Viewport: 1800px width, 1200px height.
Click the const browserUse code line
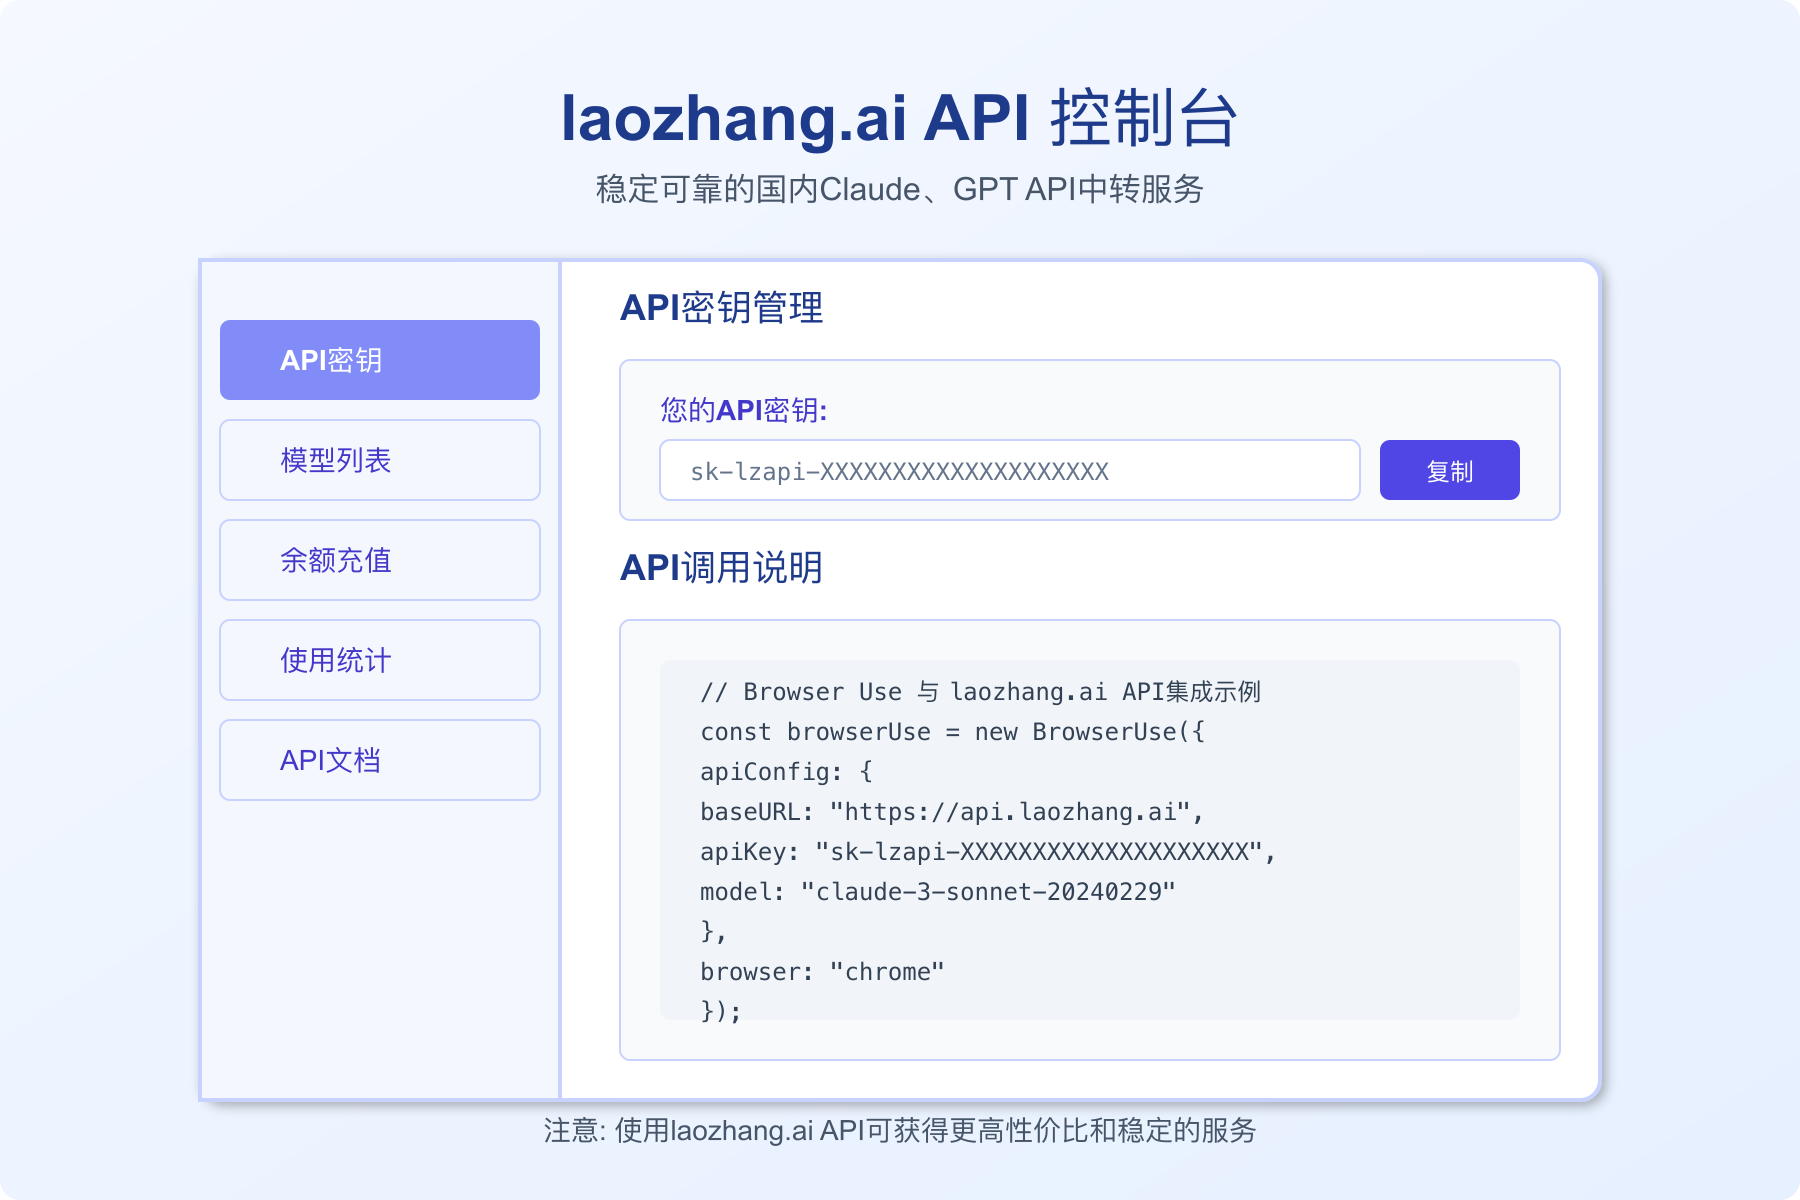point(953,732)
